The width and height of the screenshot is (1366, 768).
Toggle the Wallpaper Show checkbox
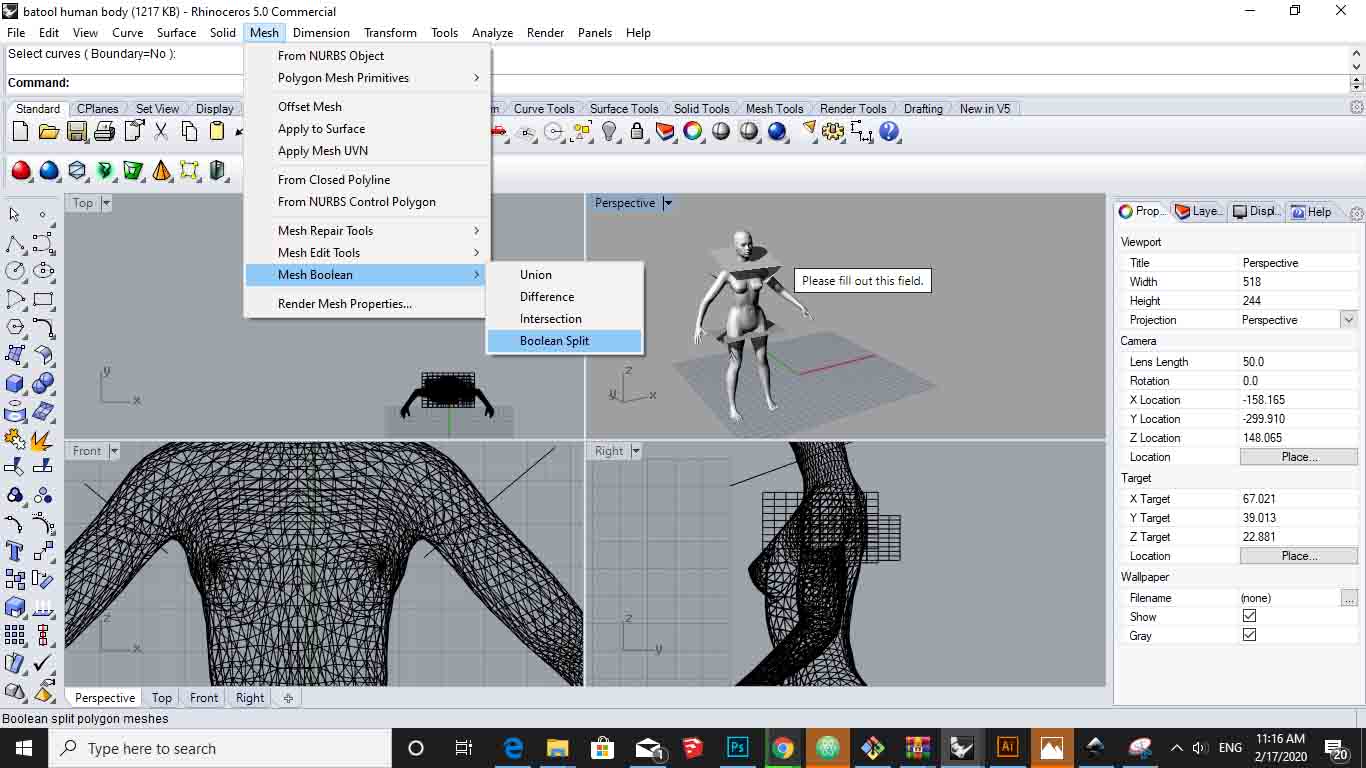click(1249, 616)
